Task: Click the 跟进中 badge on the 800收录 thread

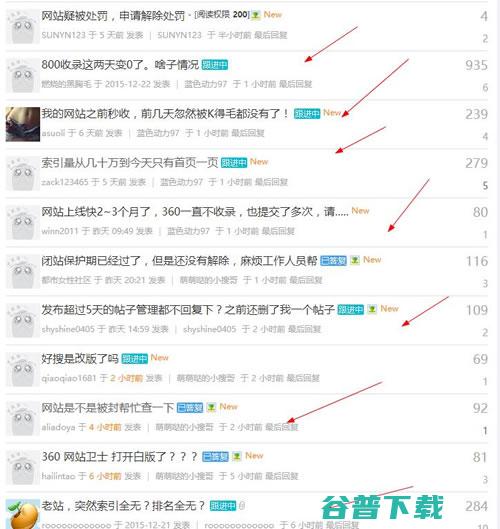Action: 215,65
